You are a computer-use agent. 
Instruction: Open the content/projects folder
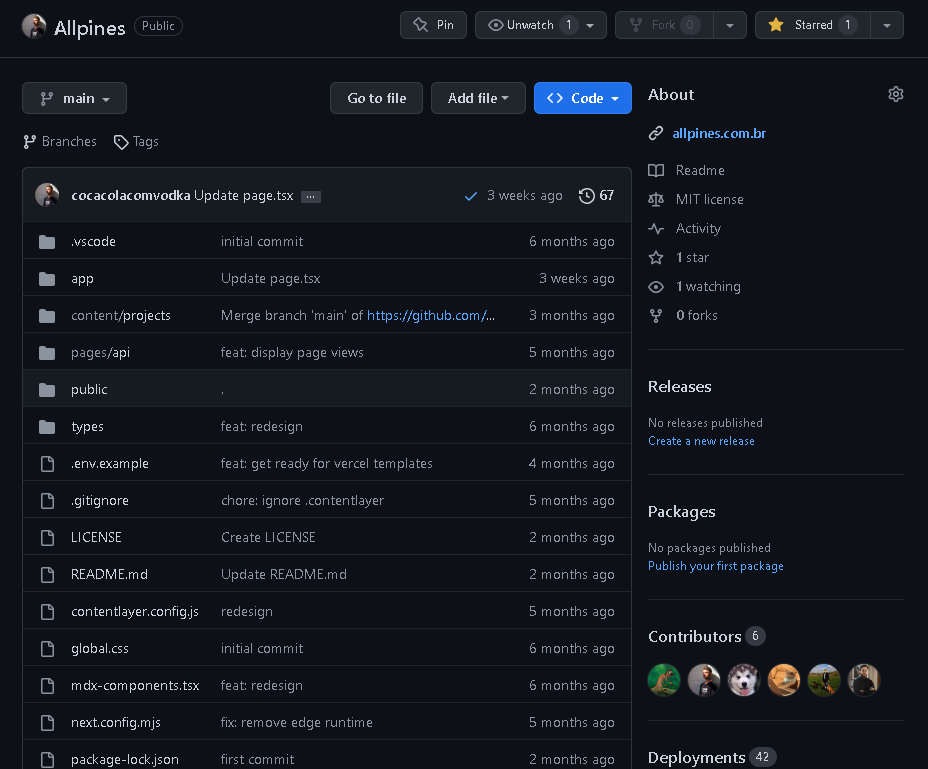121,316
